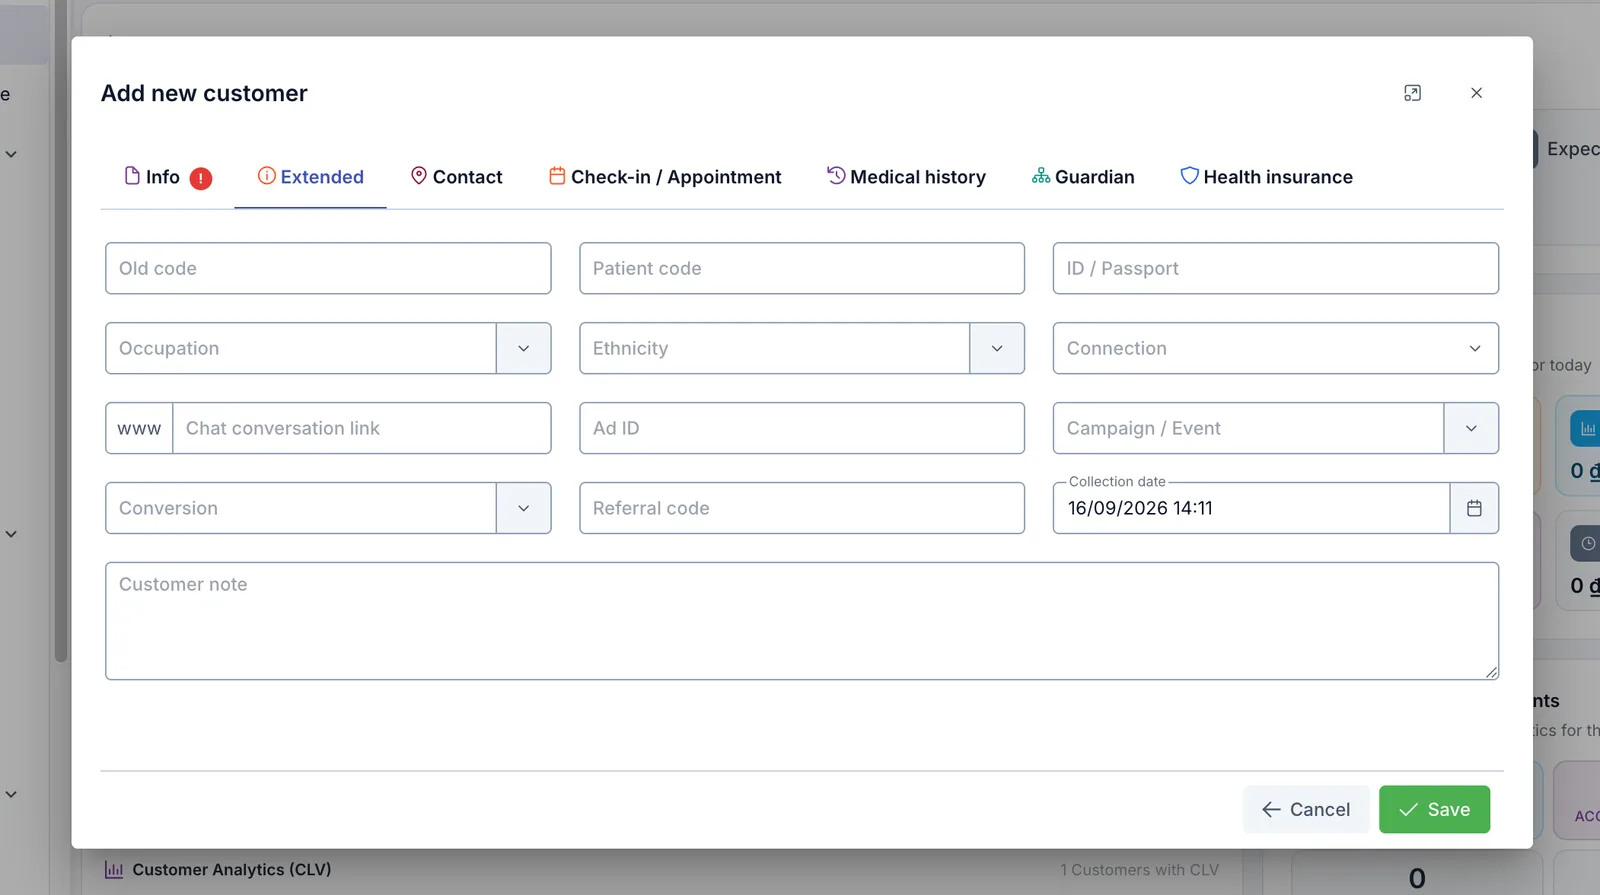Open the Collection date calendar picker

pyautogui.click(x=1474, y=508)
